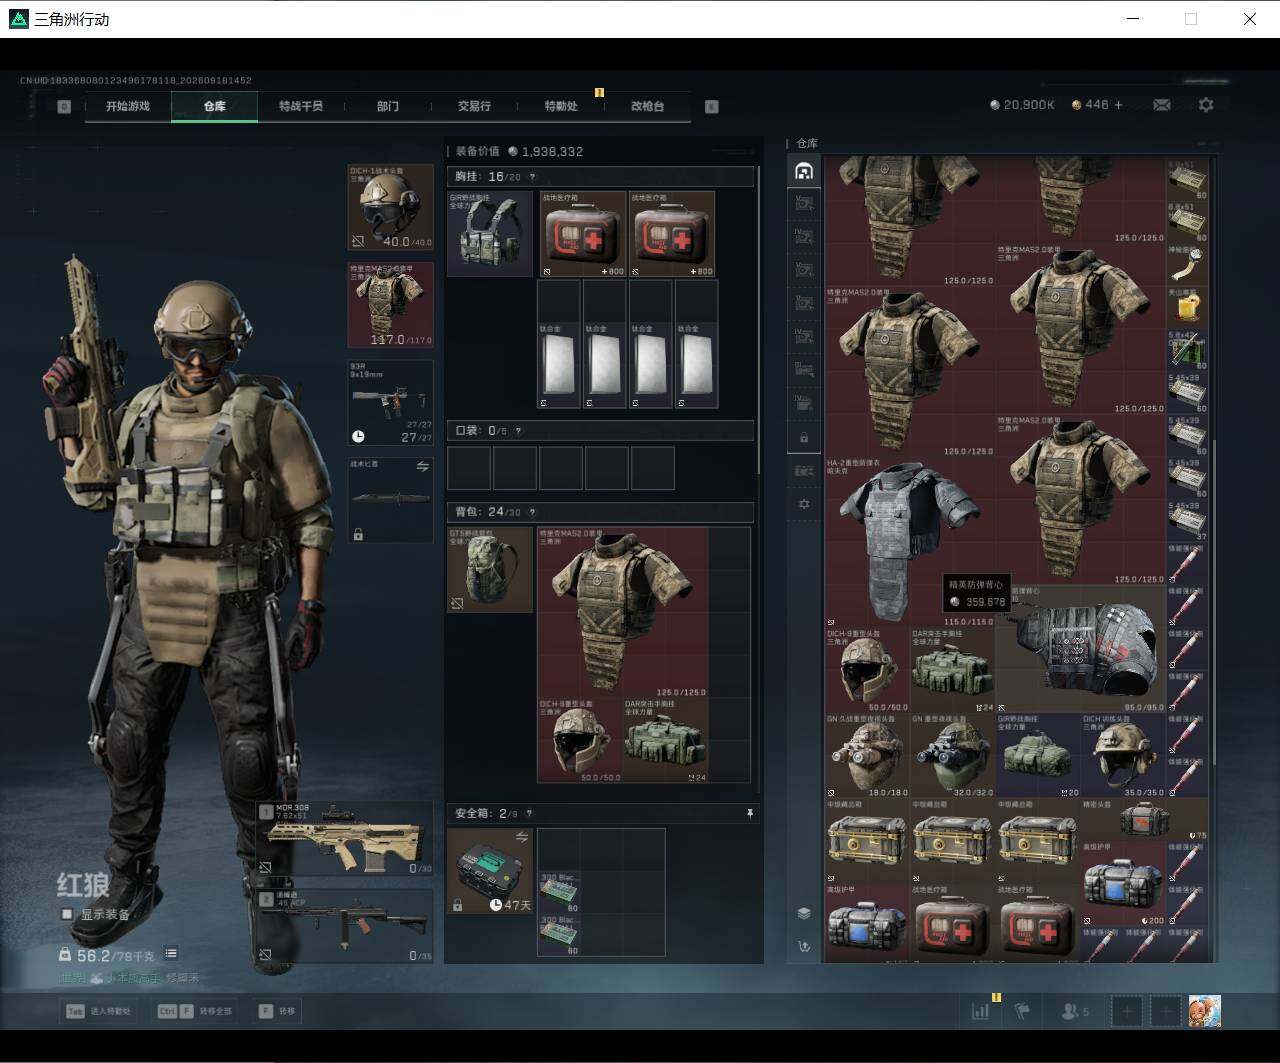Select the grey HA-2 armor in the stash
1280x1063 pixels.
point(911,543)
